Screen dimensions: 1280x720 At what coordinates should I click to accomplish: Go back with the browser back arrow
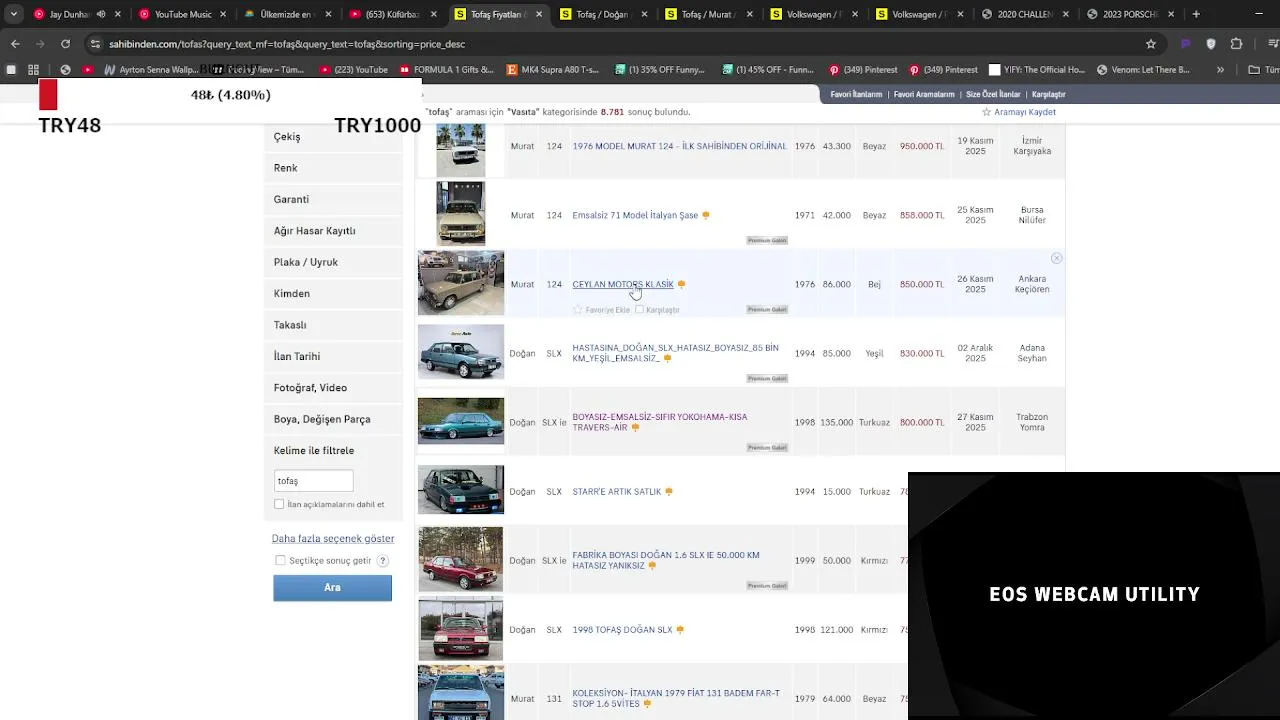(15, 44)
